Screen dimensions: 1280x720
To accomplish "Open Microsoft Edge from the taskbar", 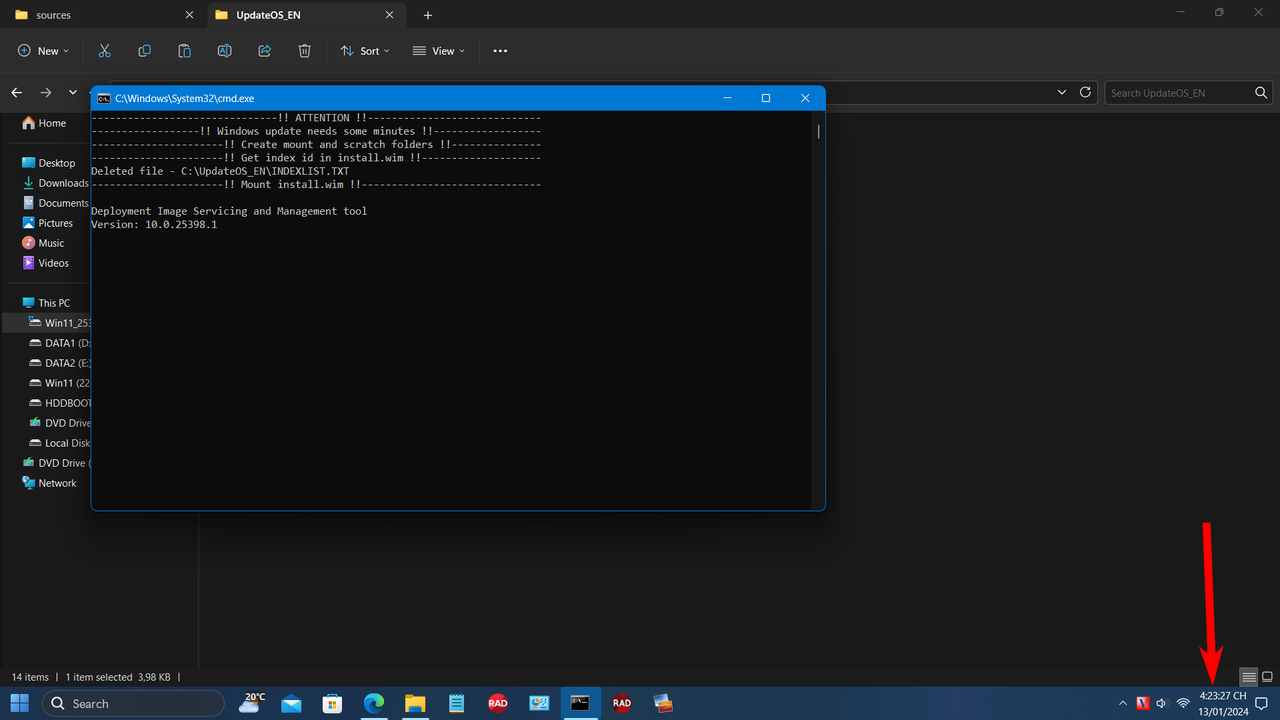I will pos(373,703).
